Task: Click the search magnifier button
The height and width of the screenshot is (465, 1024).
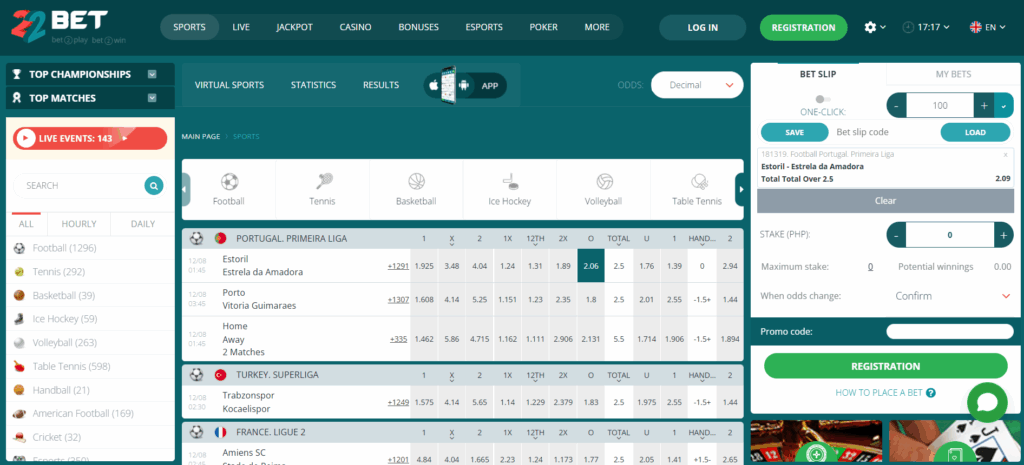Action: tap(153, 185)
